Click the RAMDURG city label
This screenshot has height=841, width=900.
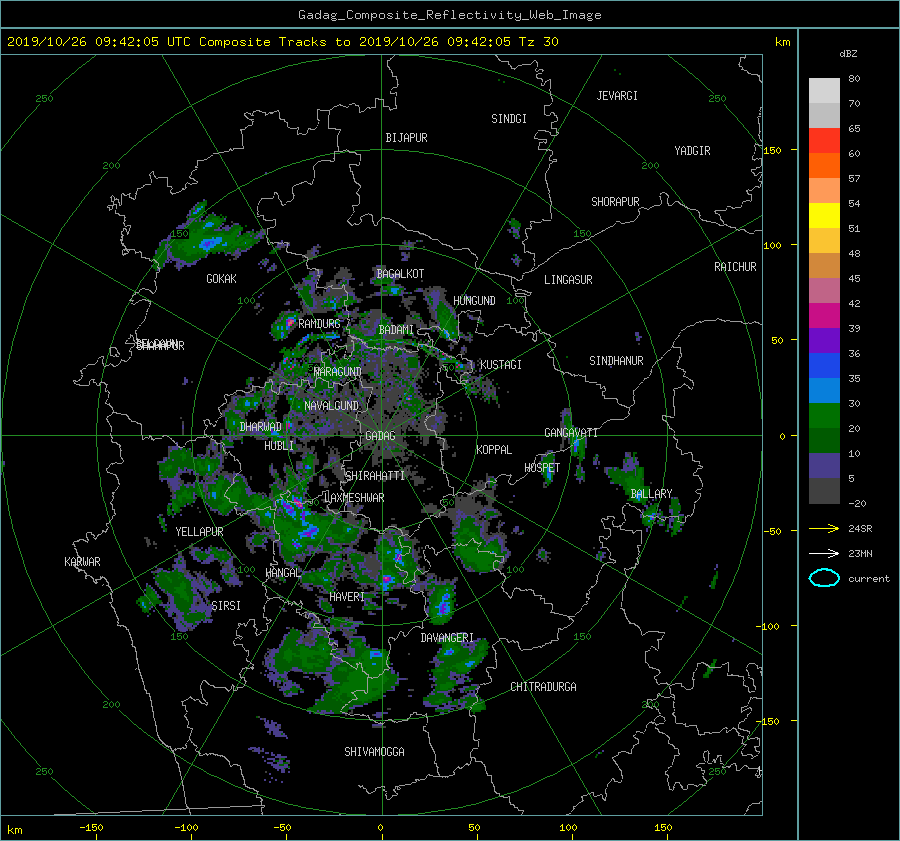(x=319, y=324)
